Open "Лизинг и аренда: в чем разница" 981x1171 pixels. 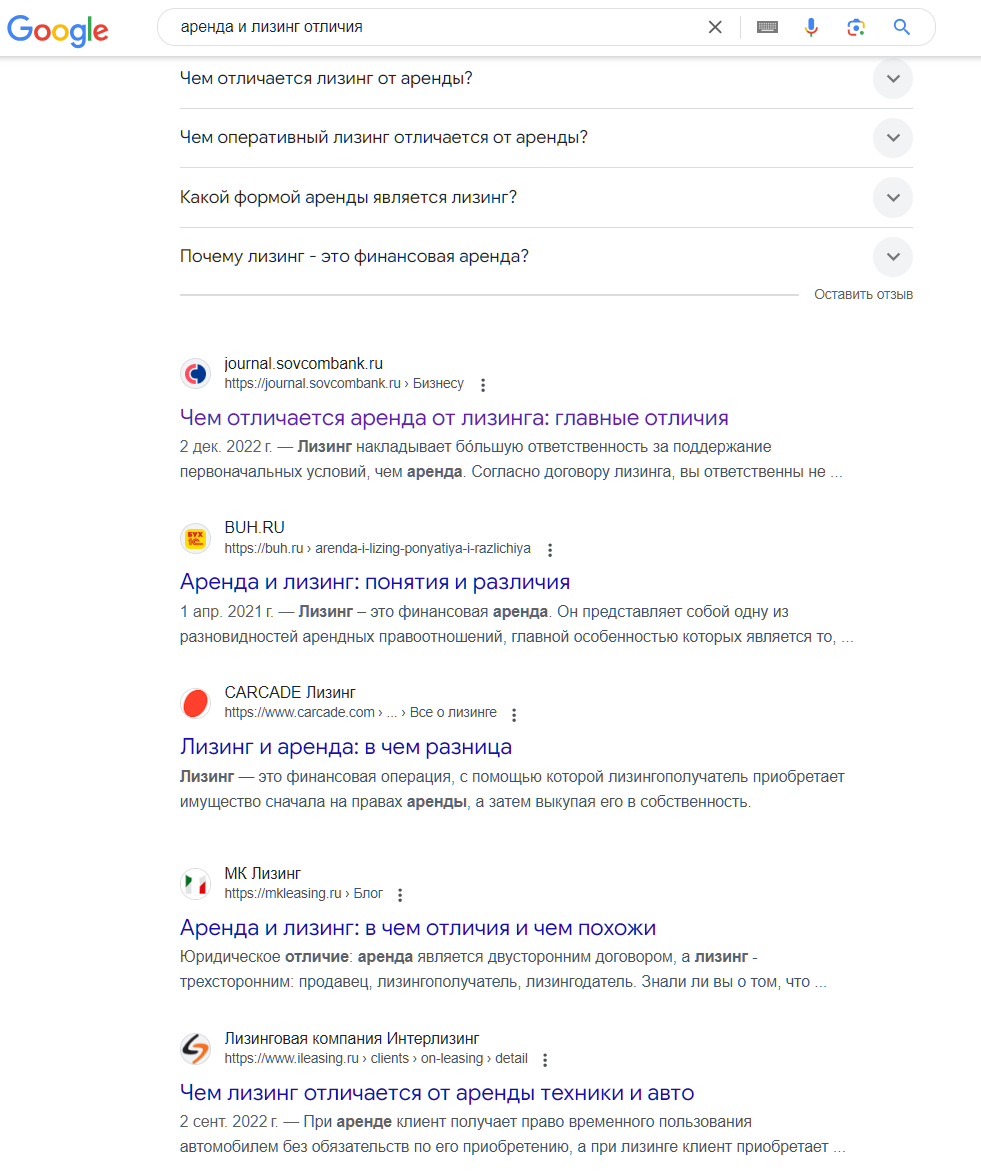tap(346, 747)
